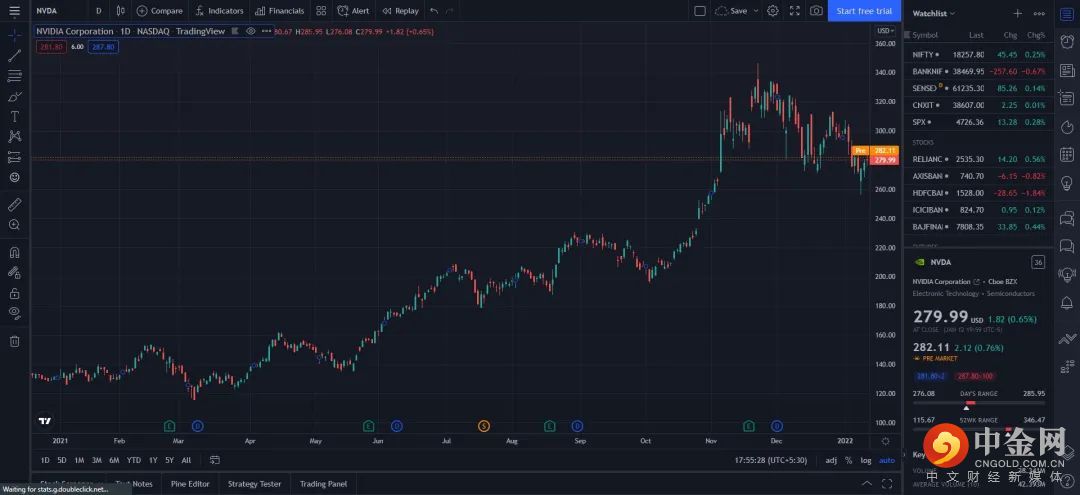Undo the last chart action
This screenshot has width=1080, height=495.
(x=433, y=11)
